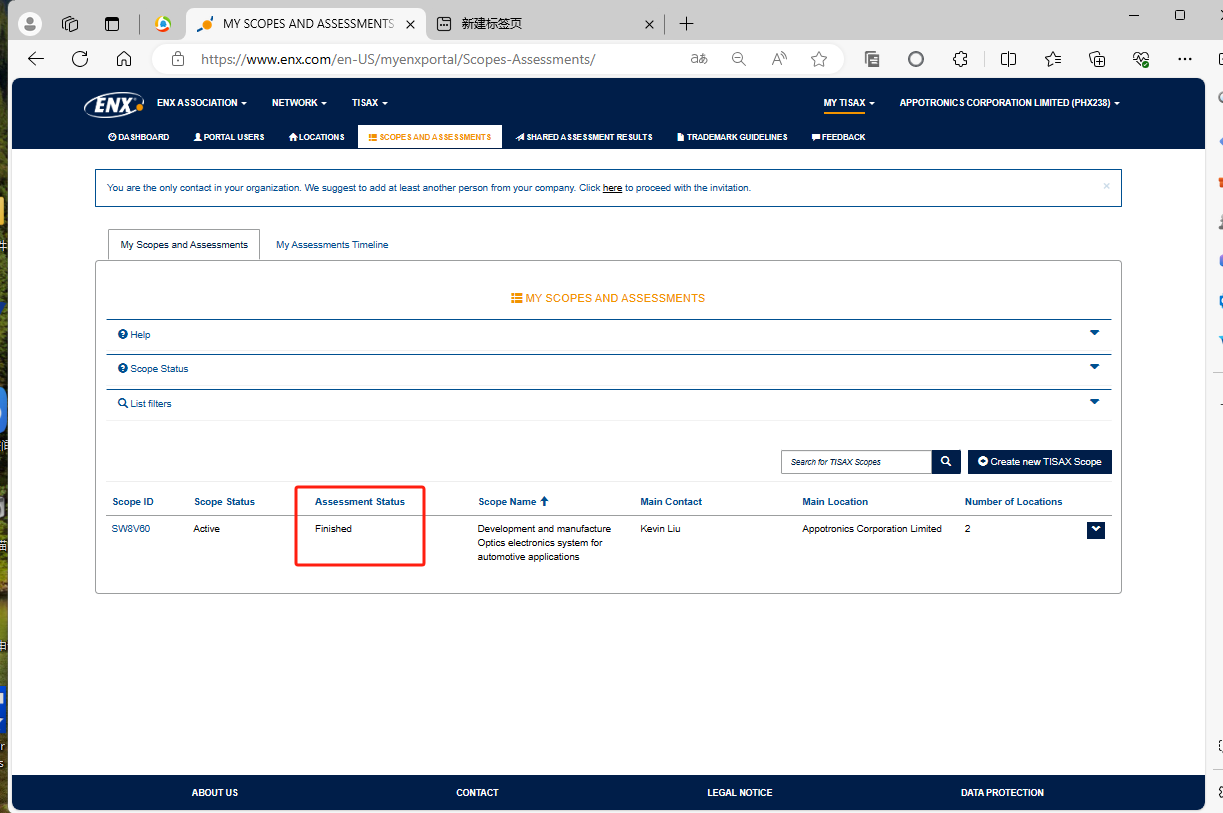Switch to My Scopes and Assessments tab

tap(184, 245)
